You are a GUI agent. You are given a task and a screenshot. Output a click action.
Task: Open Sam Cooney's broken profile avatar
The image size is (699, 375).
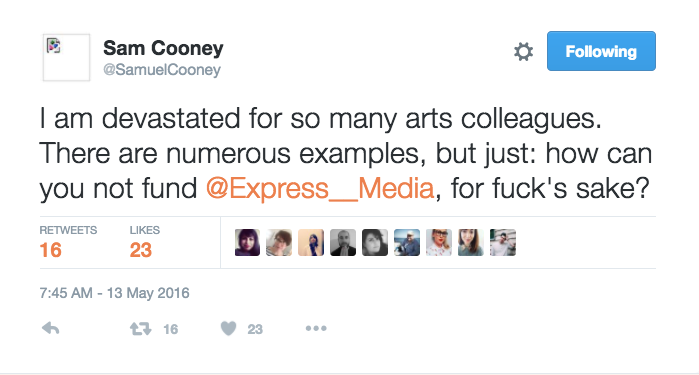pos(66,58)
